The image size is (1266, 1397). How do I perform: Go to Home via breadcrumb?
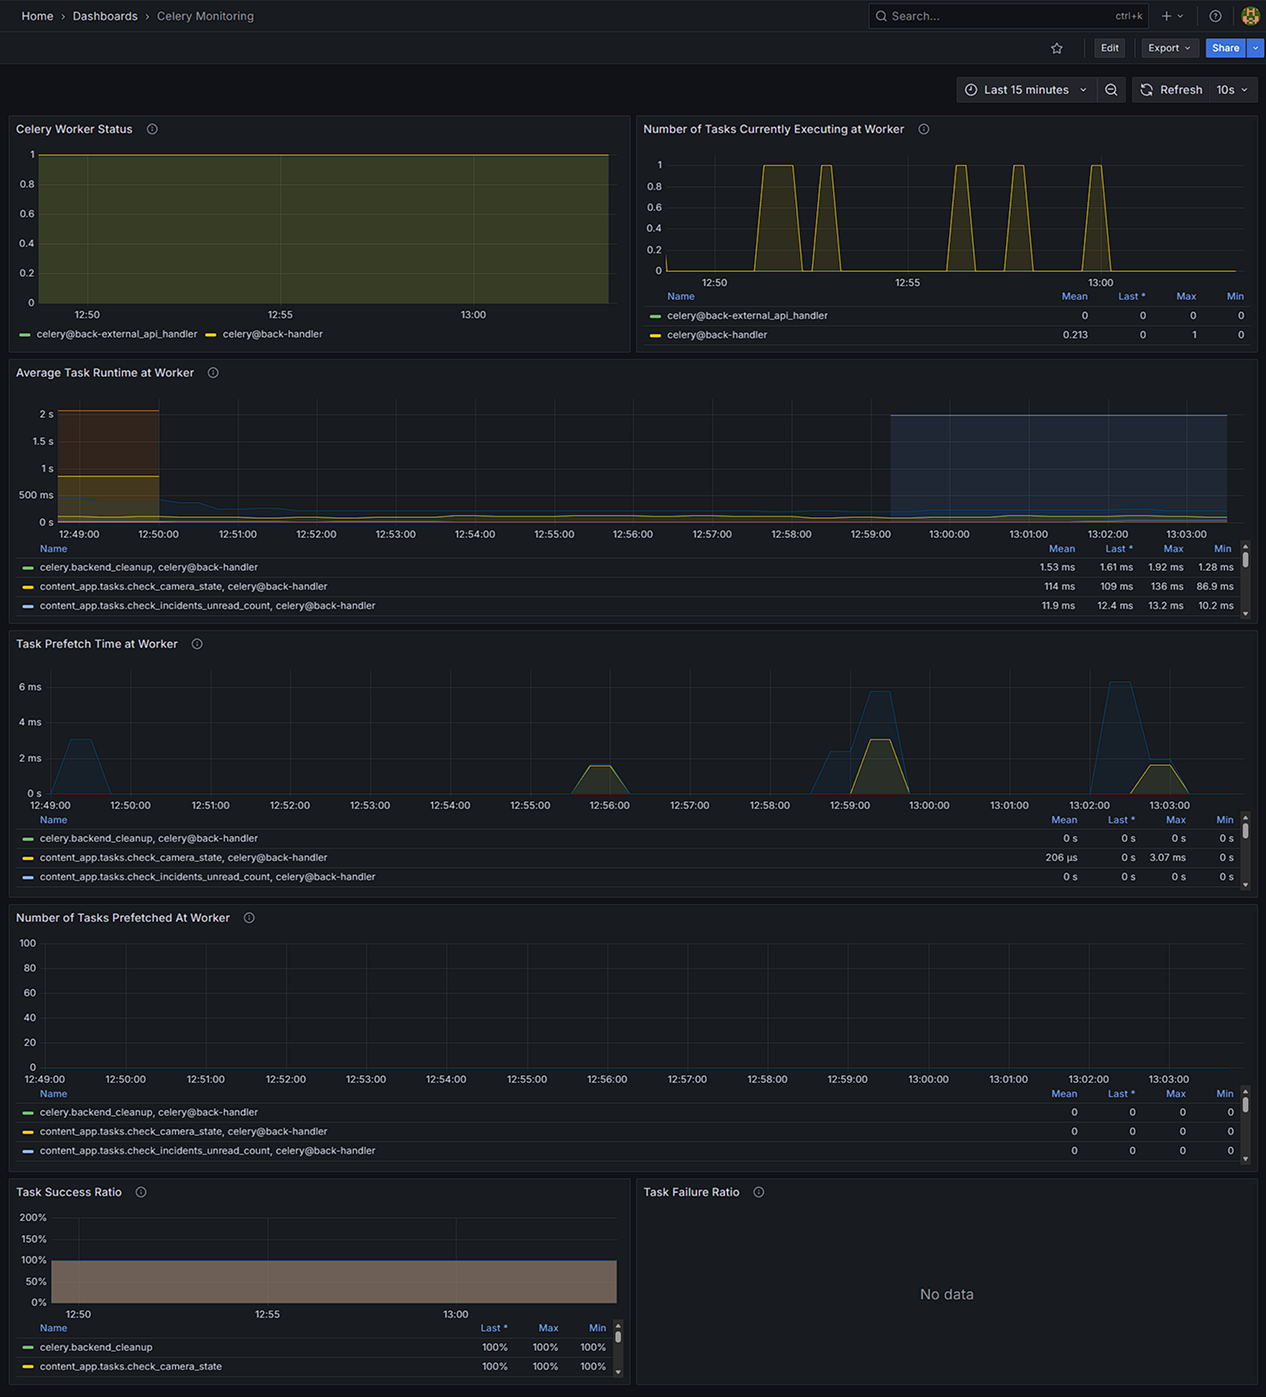pyautogui.click(x=37, y=16)
